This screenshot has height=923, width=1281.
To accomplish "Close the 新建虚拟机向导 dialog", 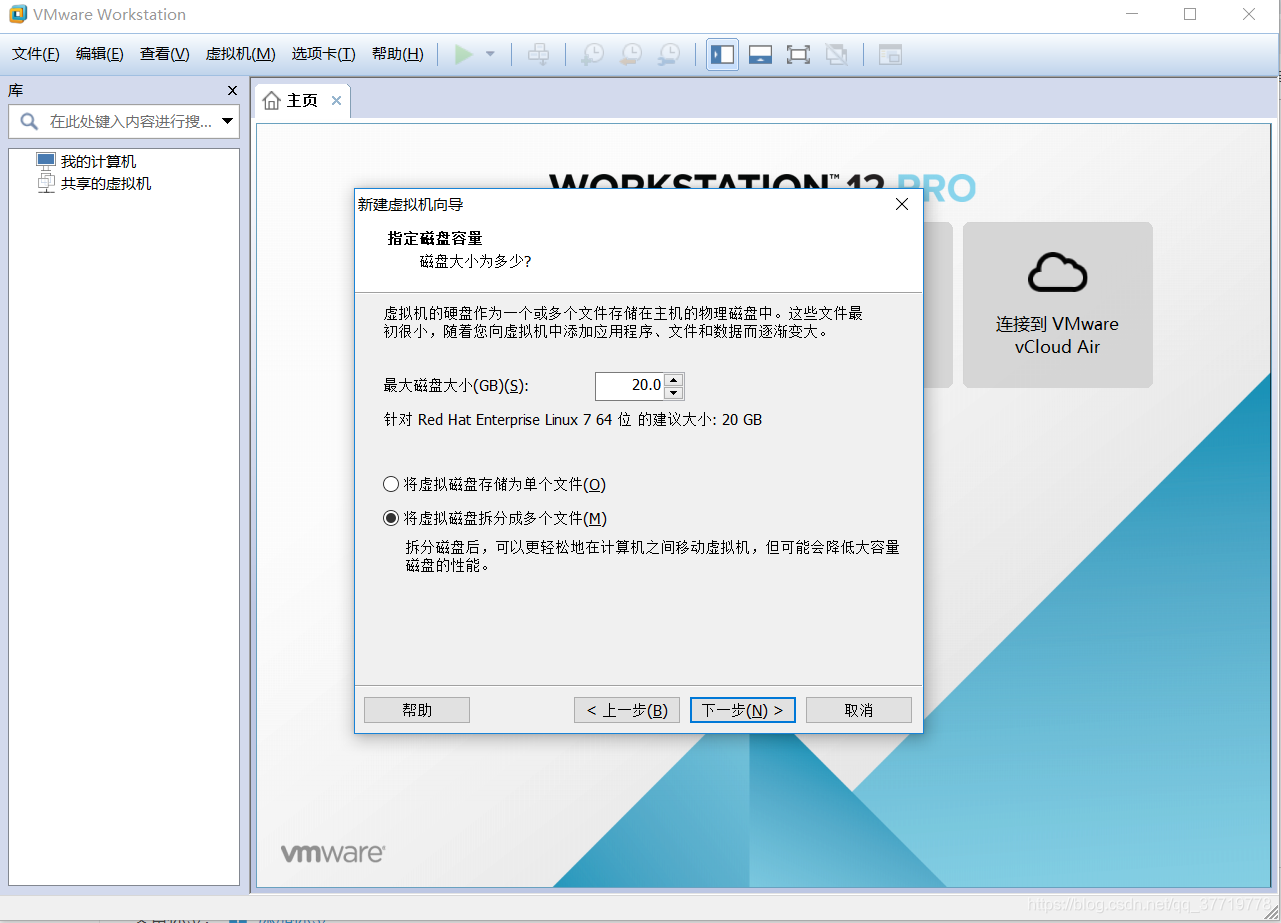I will [901, 204].
